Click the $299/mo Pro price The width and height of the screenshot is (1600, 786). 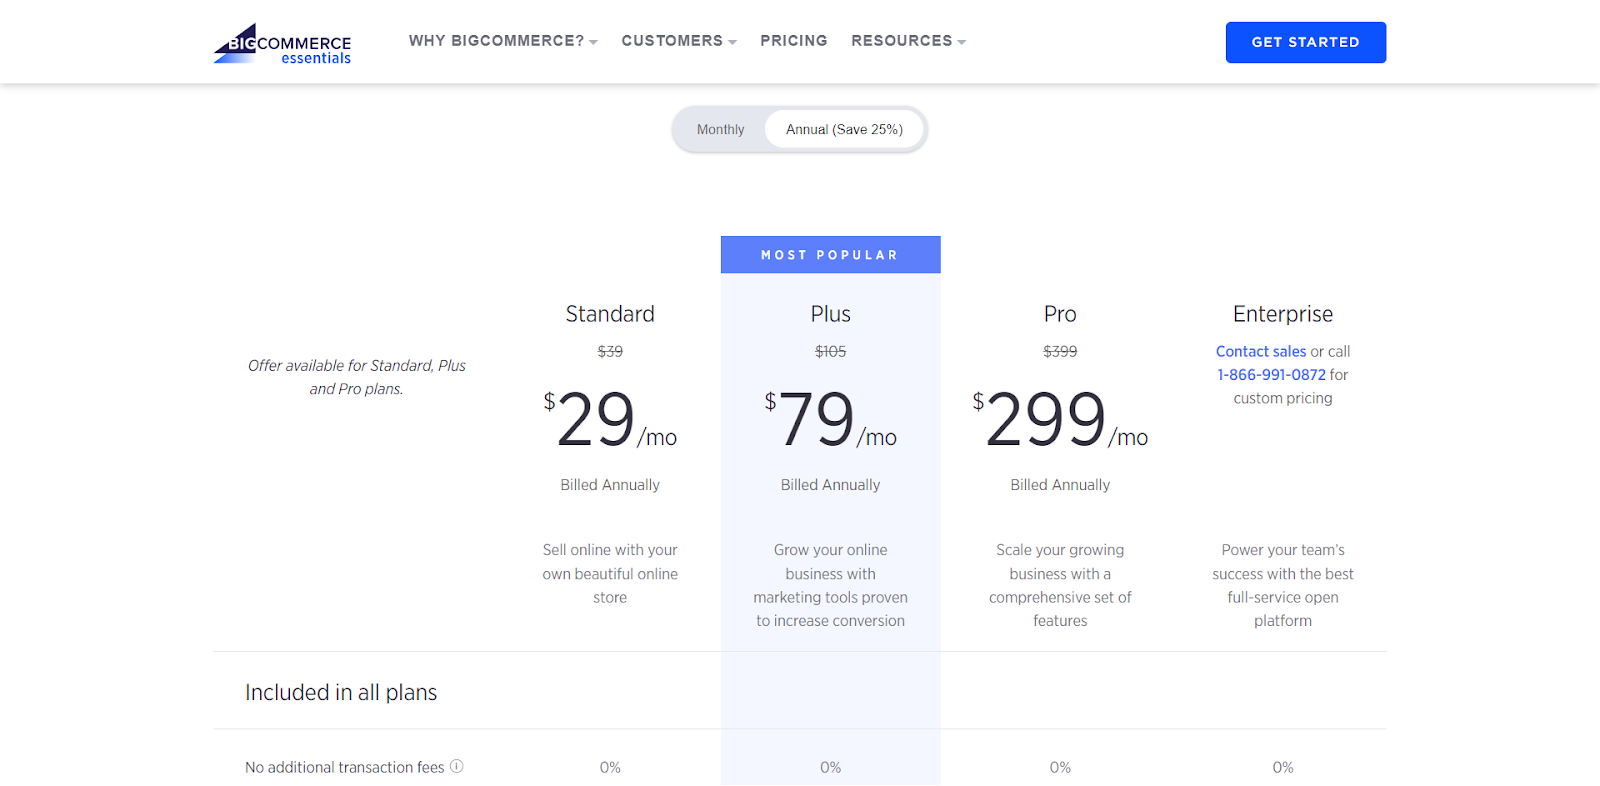[x=1060, y=419]
